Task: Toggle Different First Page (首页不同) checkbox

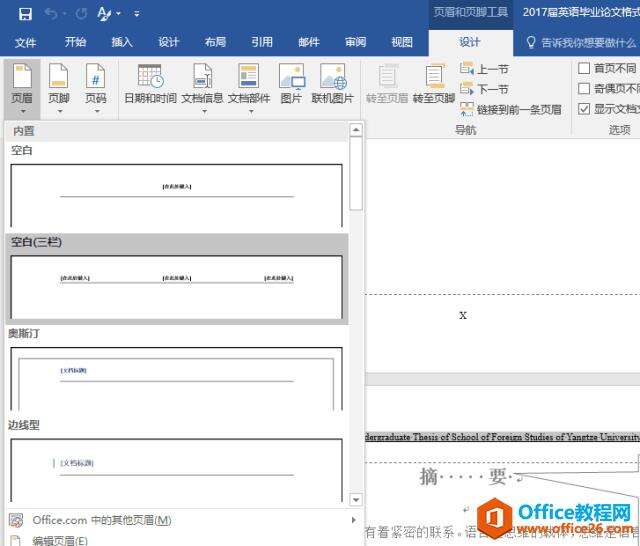Action: click(584, 68)
